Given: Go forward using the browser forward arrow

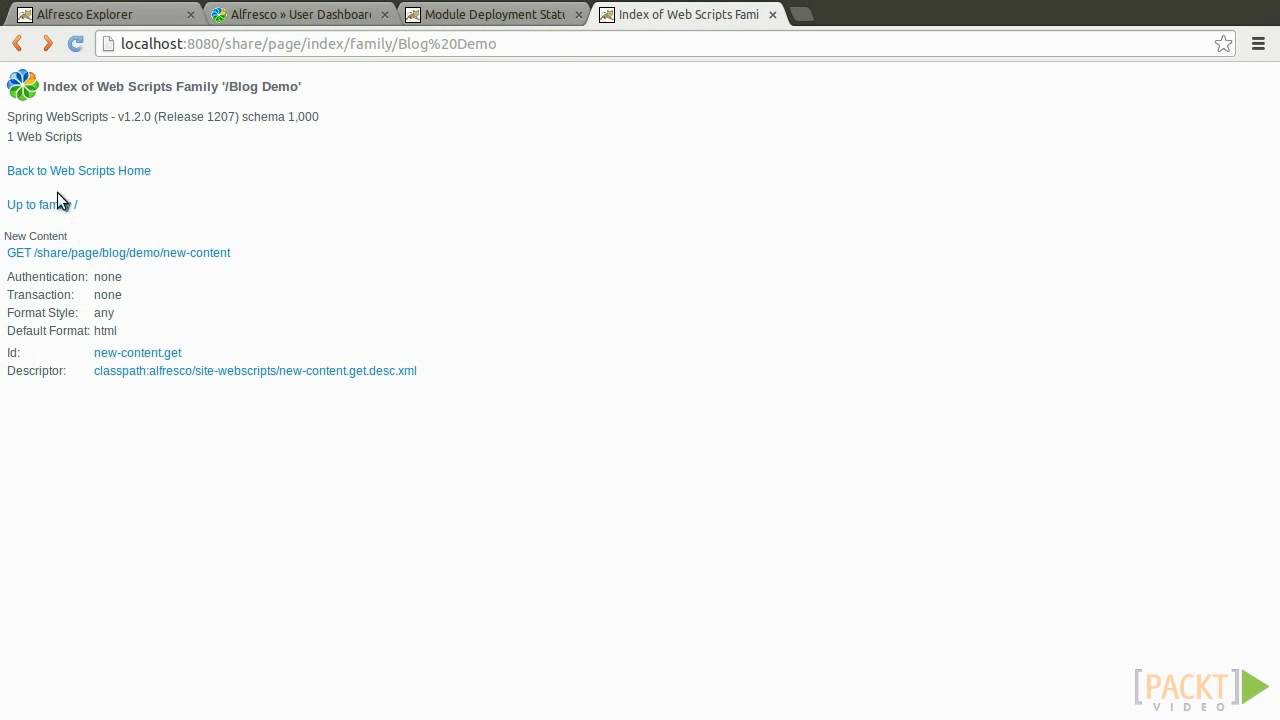Looking at the screenshot, I should (47, 43).
